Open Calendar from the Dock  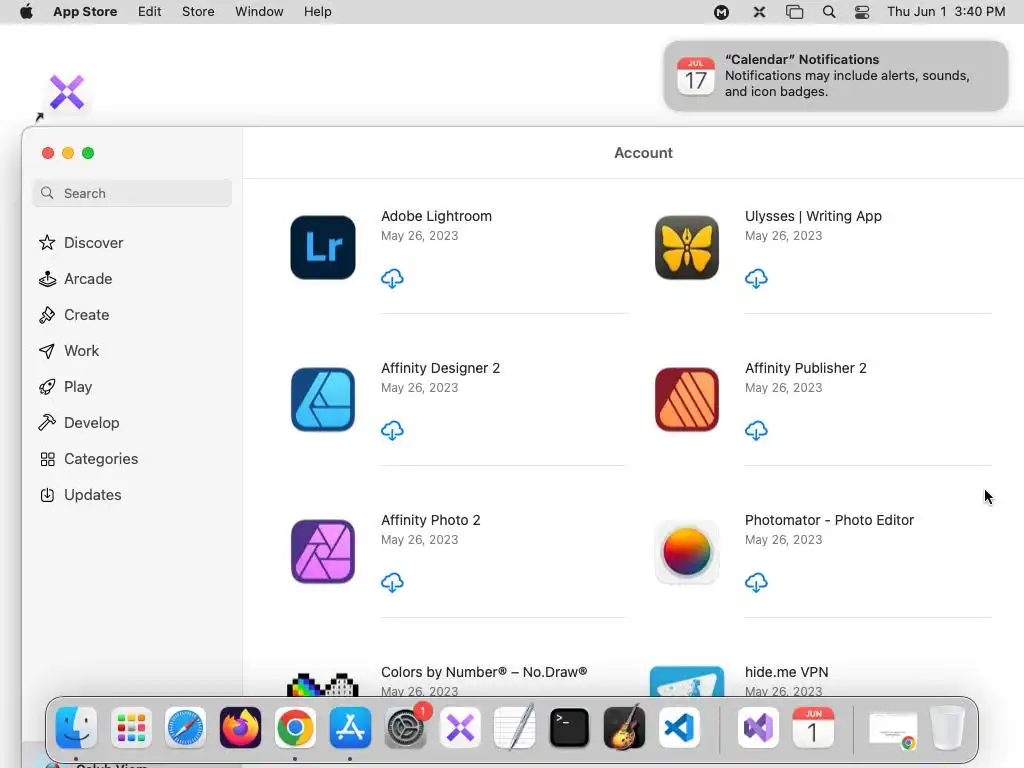813,727
